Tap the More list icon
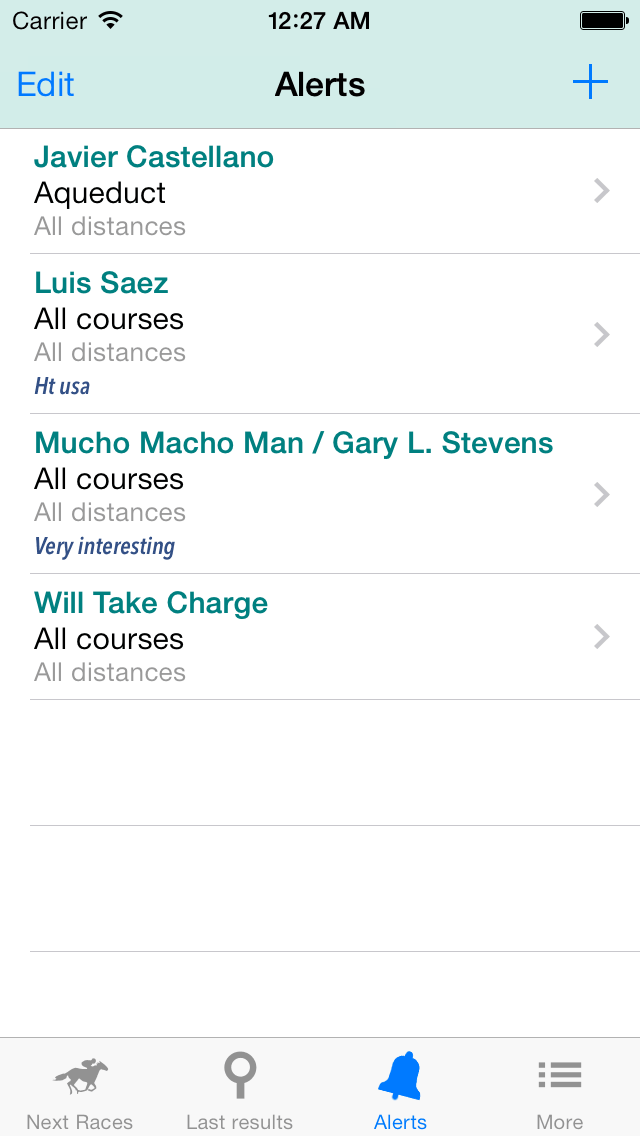This screenshot has width=640, height=1136. 560,1075
